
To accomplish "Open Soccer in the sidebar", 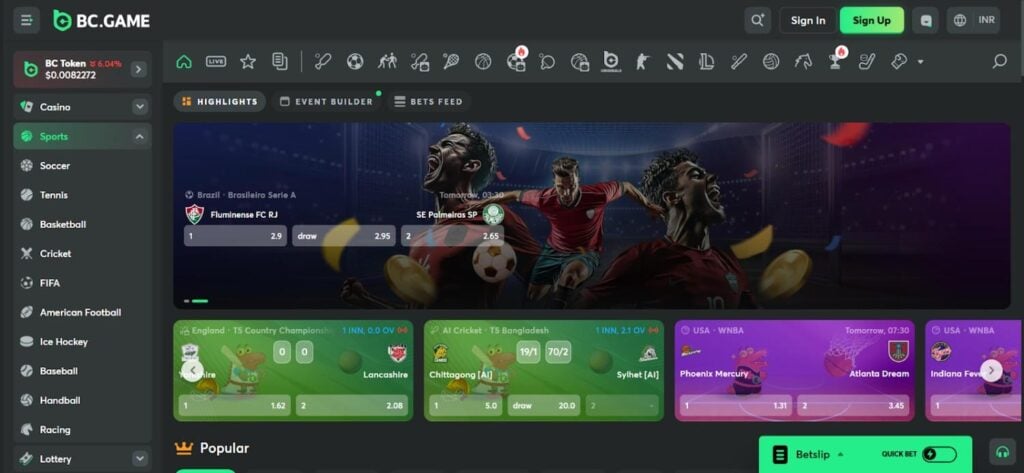I will pos(82,166).
